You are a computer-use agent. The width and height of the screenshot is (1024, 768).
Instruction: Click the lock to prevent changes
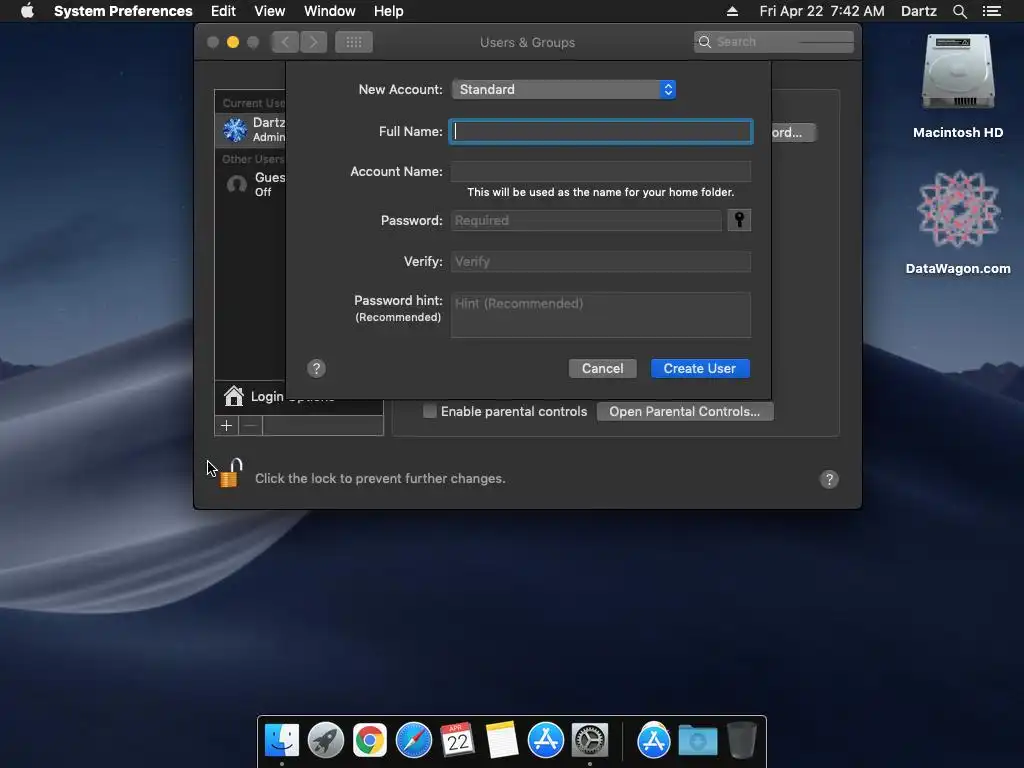click(231, 473)
